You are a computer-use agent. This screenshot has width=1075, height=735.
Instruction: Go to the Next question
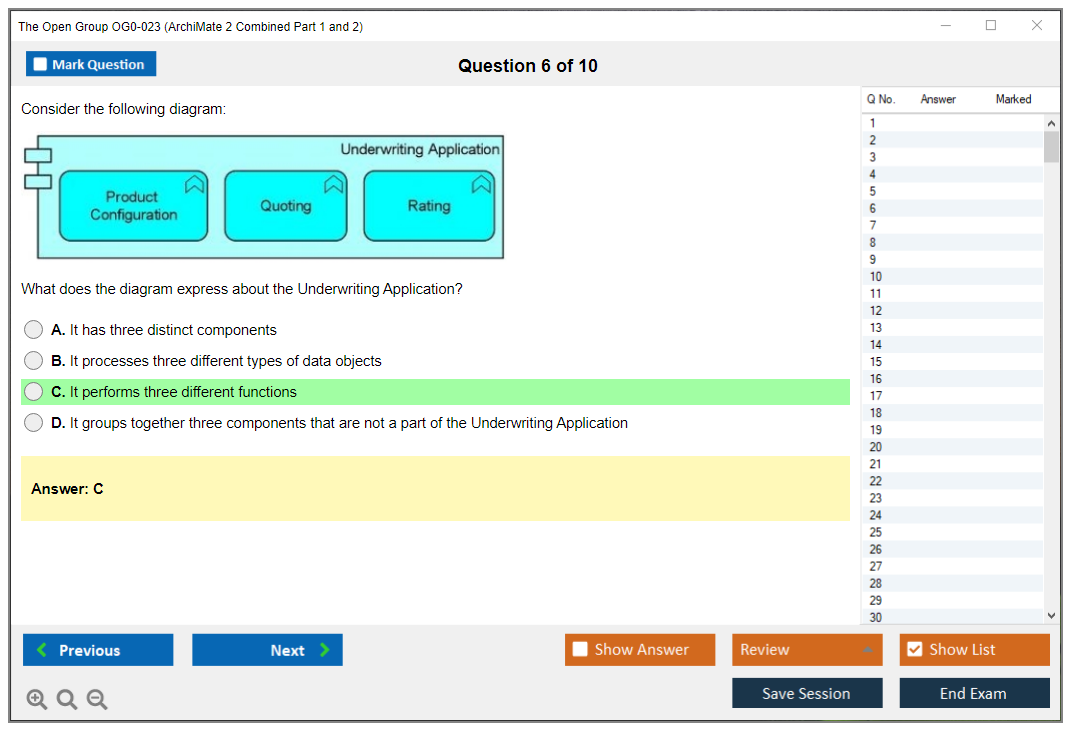tap(267, 650)
